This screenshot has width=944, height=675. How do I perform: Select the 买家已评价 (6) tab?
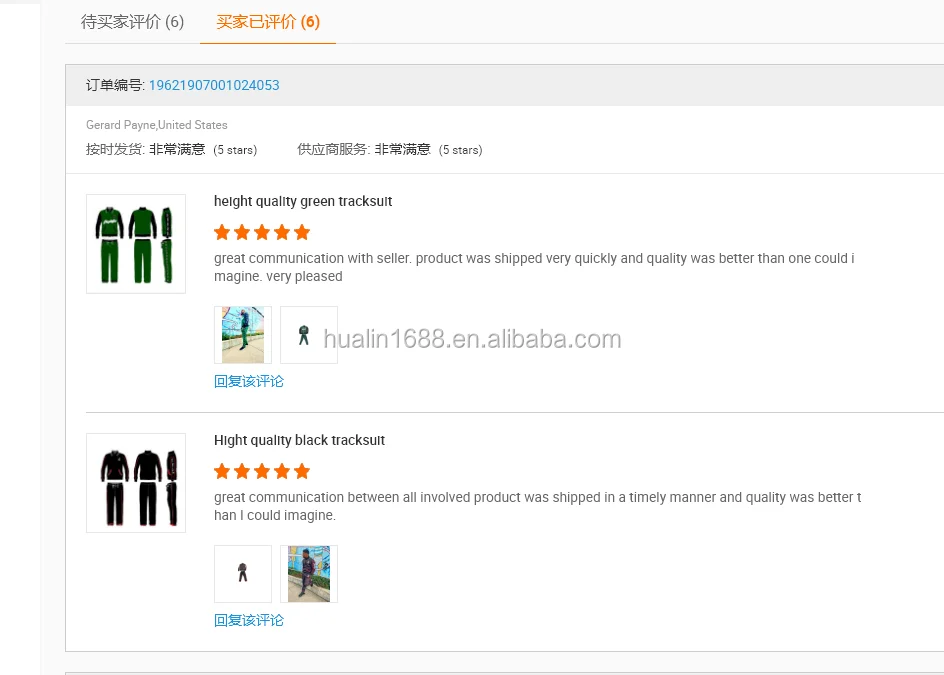coord(268,22)
